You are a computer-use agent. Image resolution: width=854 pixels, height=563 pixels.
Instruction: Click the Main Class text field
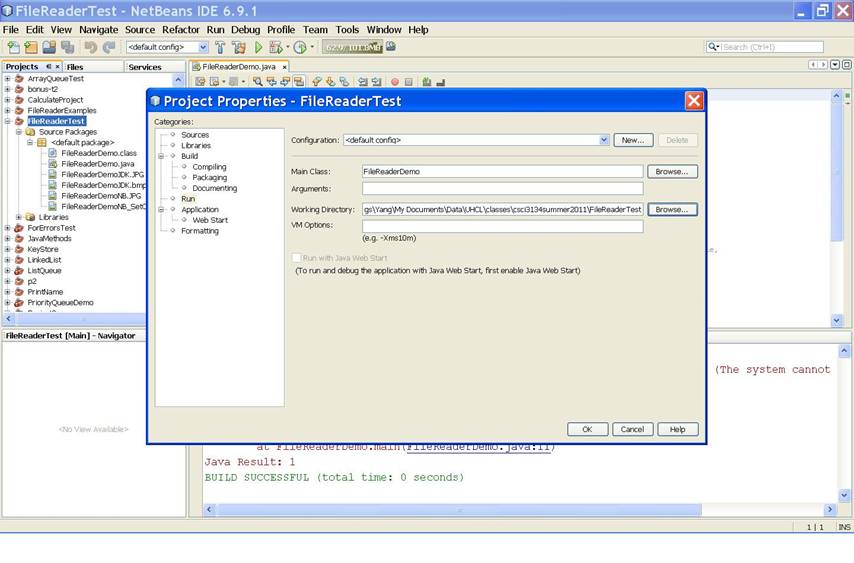pos(502,172)
